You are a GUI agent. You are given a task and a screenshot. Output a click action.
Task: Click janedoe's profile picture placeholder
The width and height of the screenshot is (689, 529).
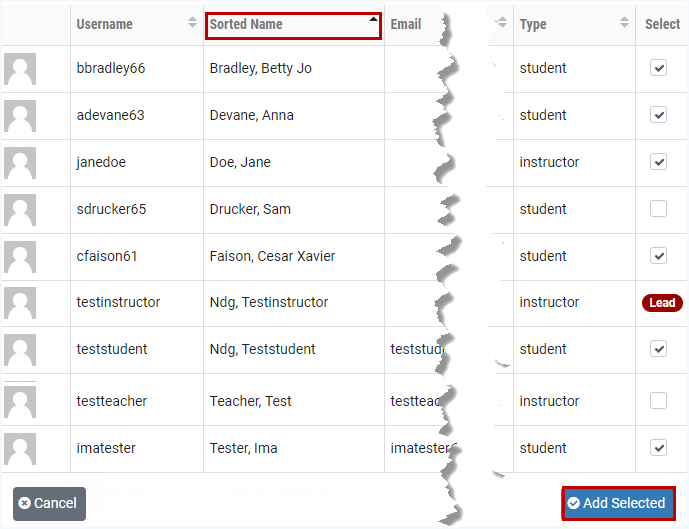[x=20, y=163]
